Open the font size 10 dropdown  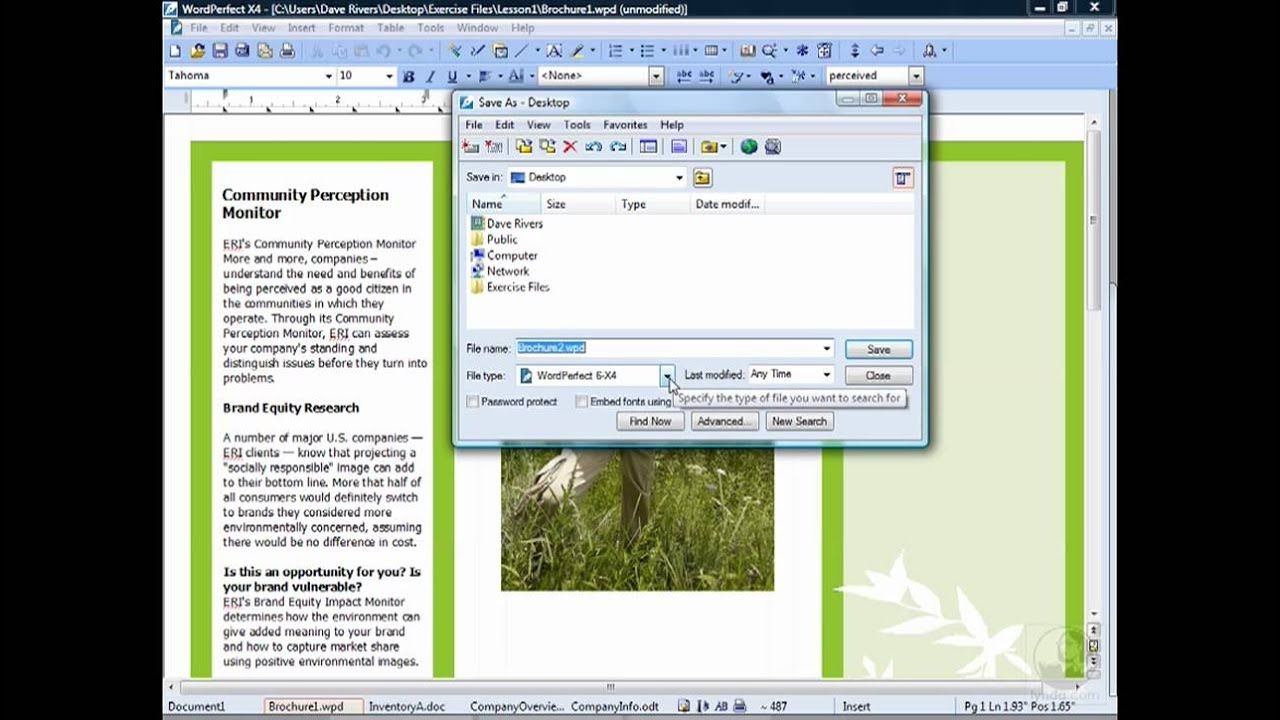(389, 76)
